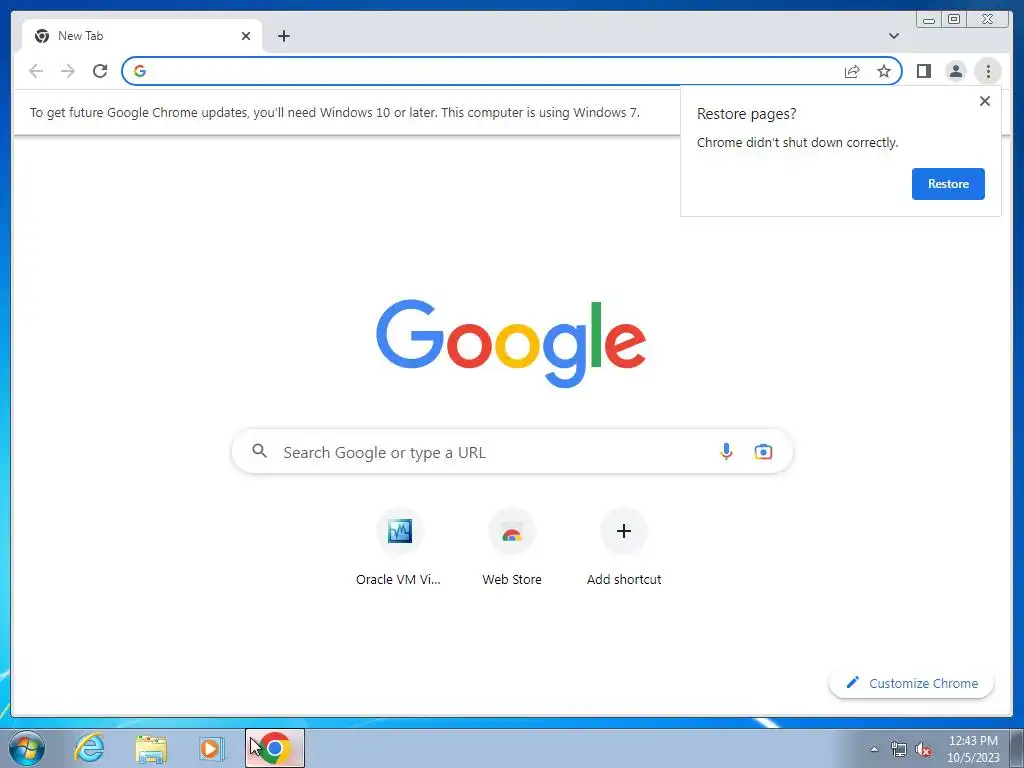This screenshot has height=768, width=1024.
Task: Click the browser back arrow
Action: point(36,71)
